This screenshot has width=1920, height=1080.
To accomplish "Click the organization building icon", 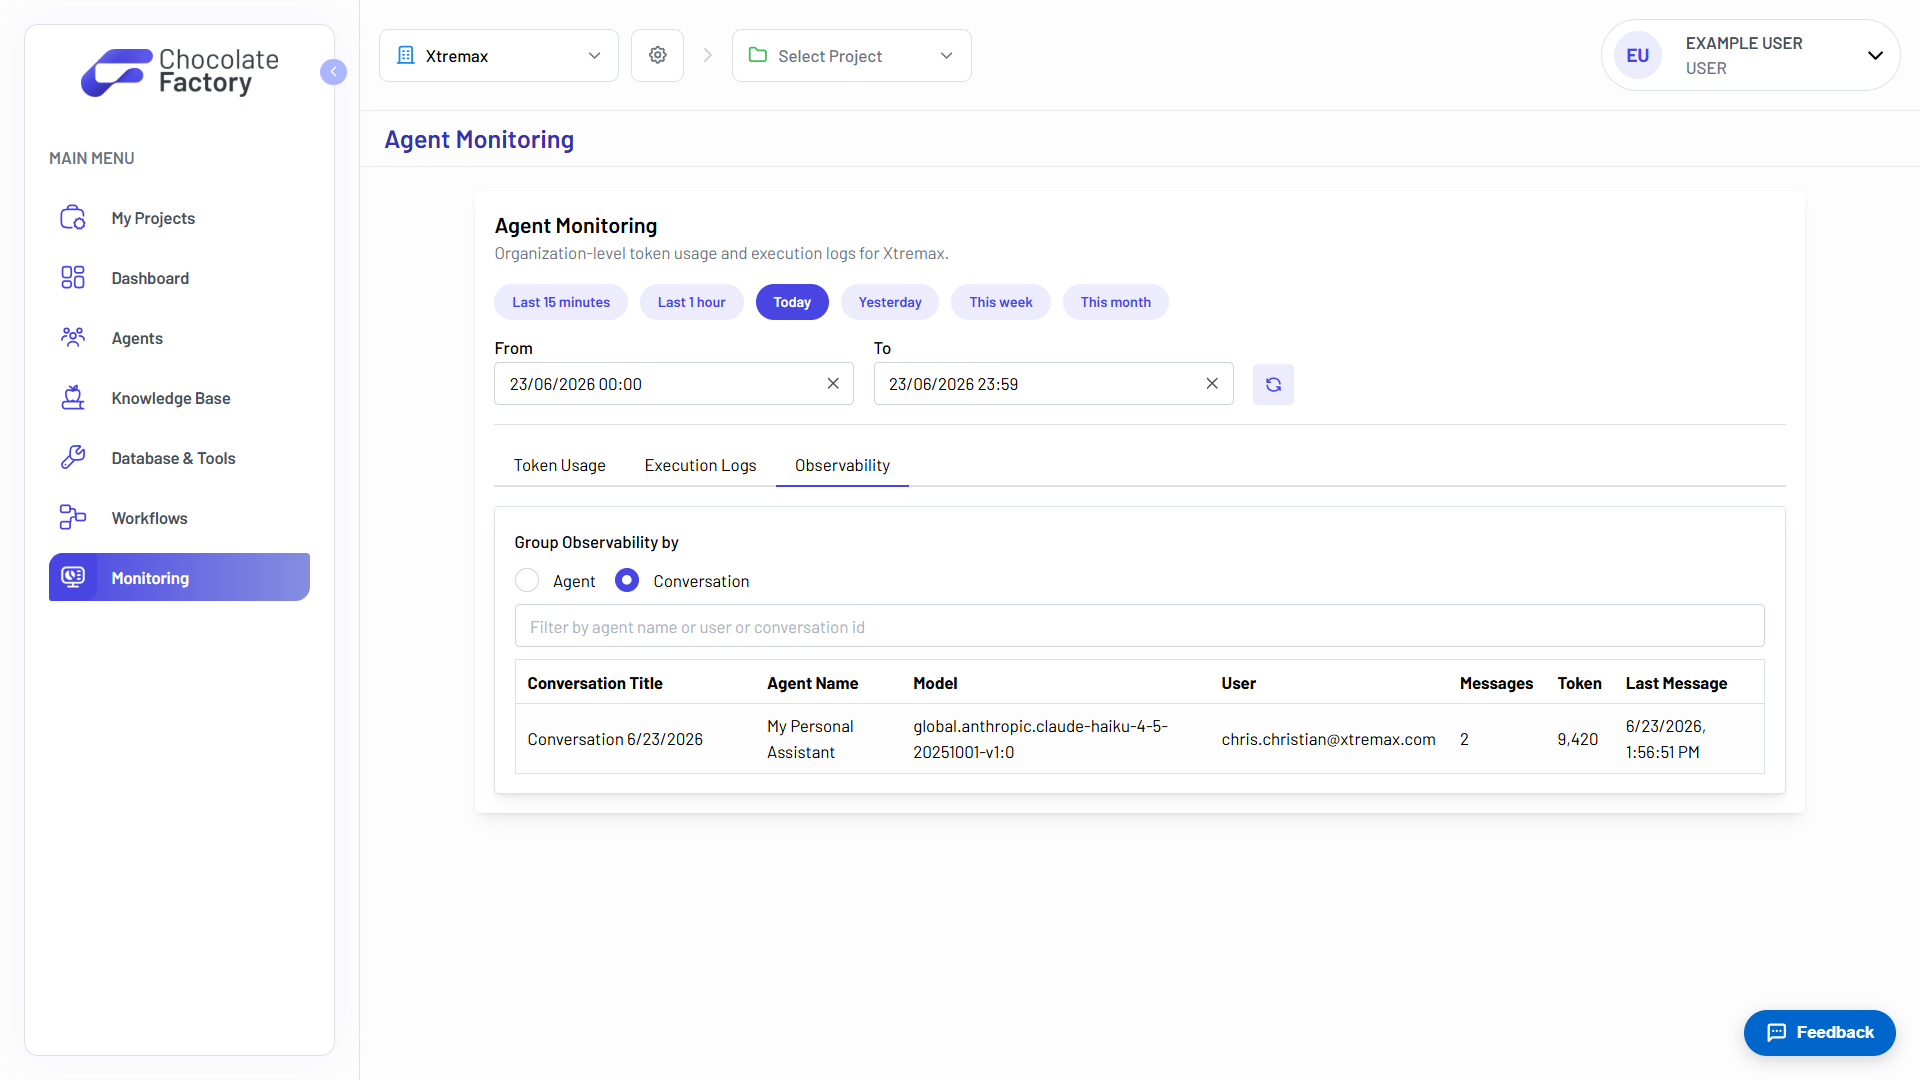I will 405,55.
